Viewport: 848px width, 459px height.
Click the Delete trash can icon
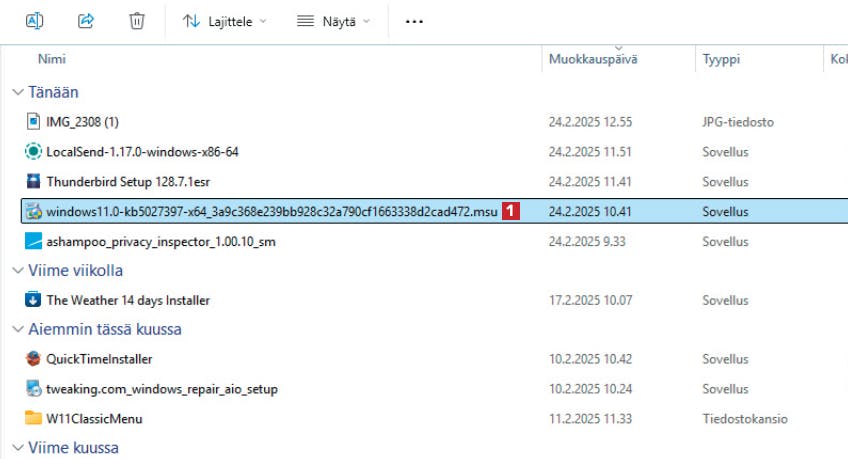pos(136,21)
